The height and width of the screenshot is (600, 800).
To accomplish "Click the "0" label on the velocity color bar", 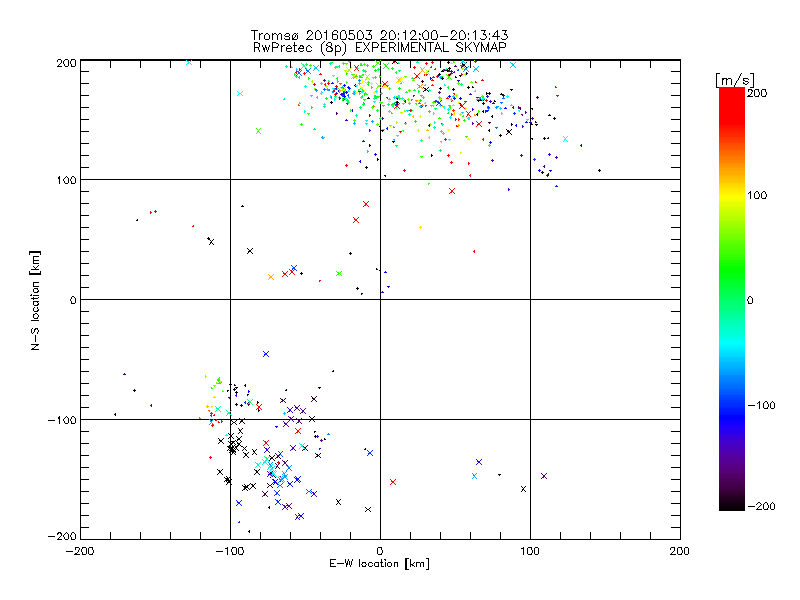I will 750,300.
